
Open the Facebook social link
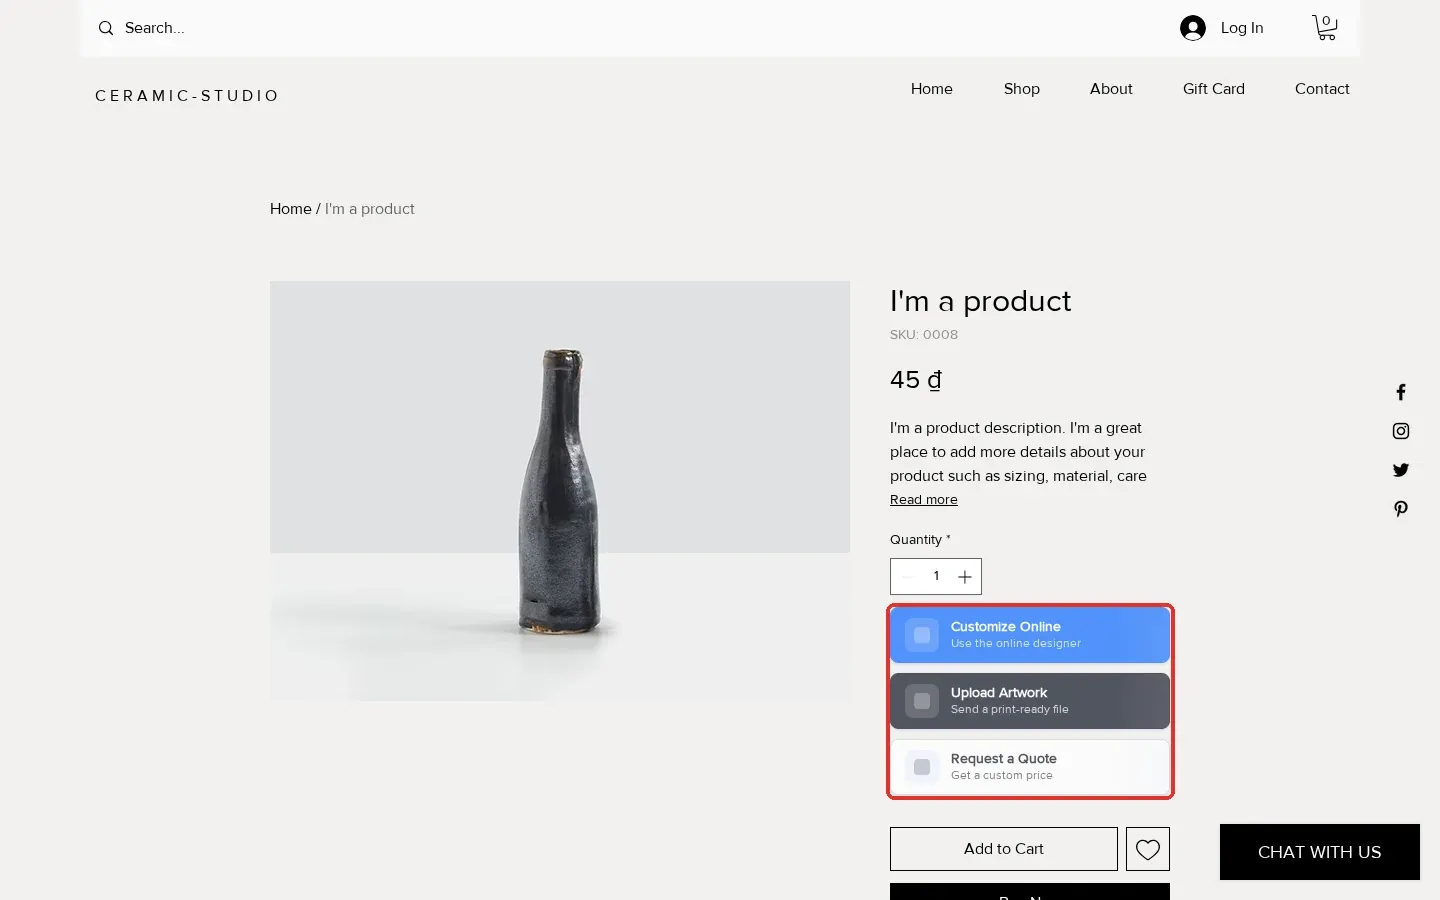click(x=1401, y=392)
